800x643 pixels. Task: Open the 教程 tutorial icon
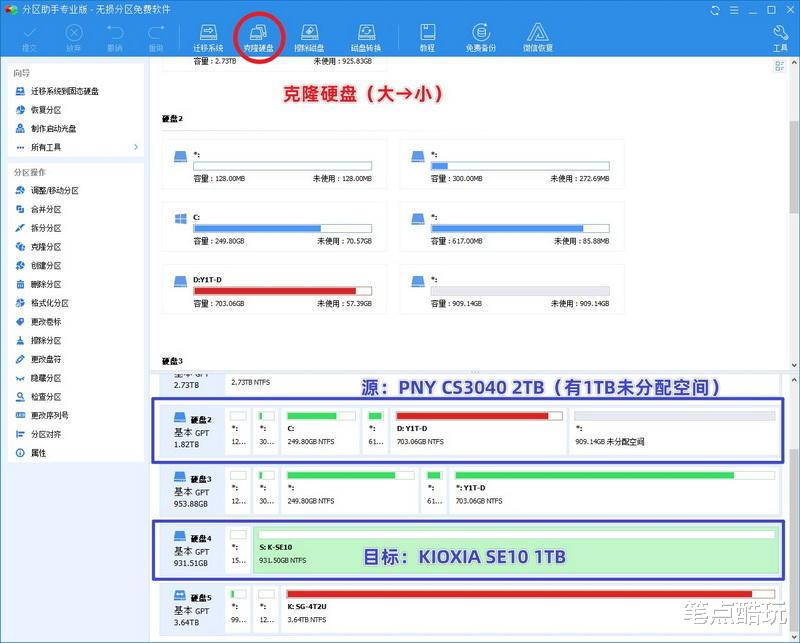pyautogui.click(x=428, y=35)
